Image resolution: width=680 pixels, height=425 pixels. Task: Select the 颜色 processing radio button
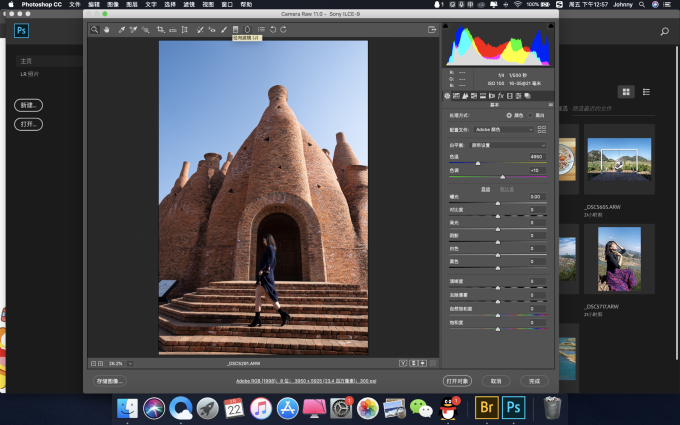pyautogui.click(x=508, y=116)
